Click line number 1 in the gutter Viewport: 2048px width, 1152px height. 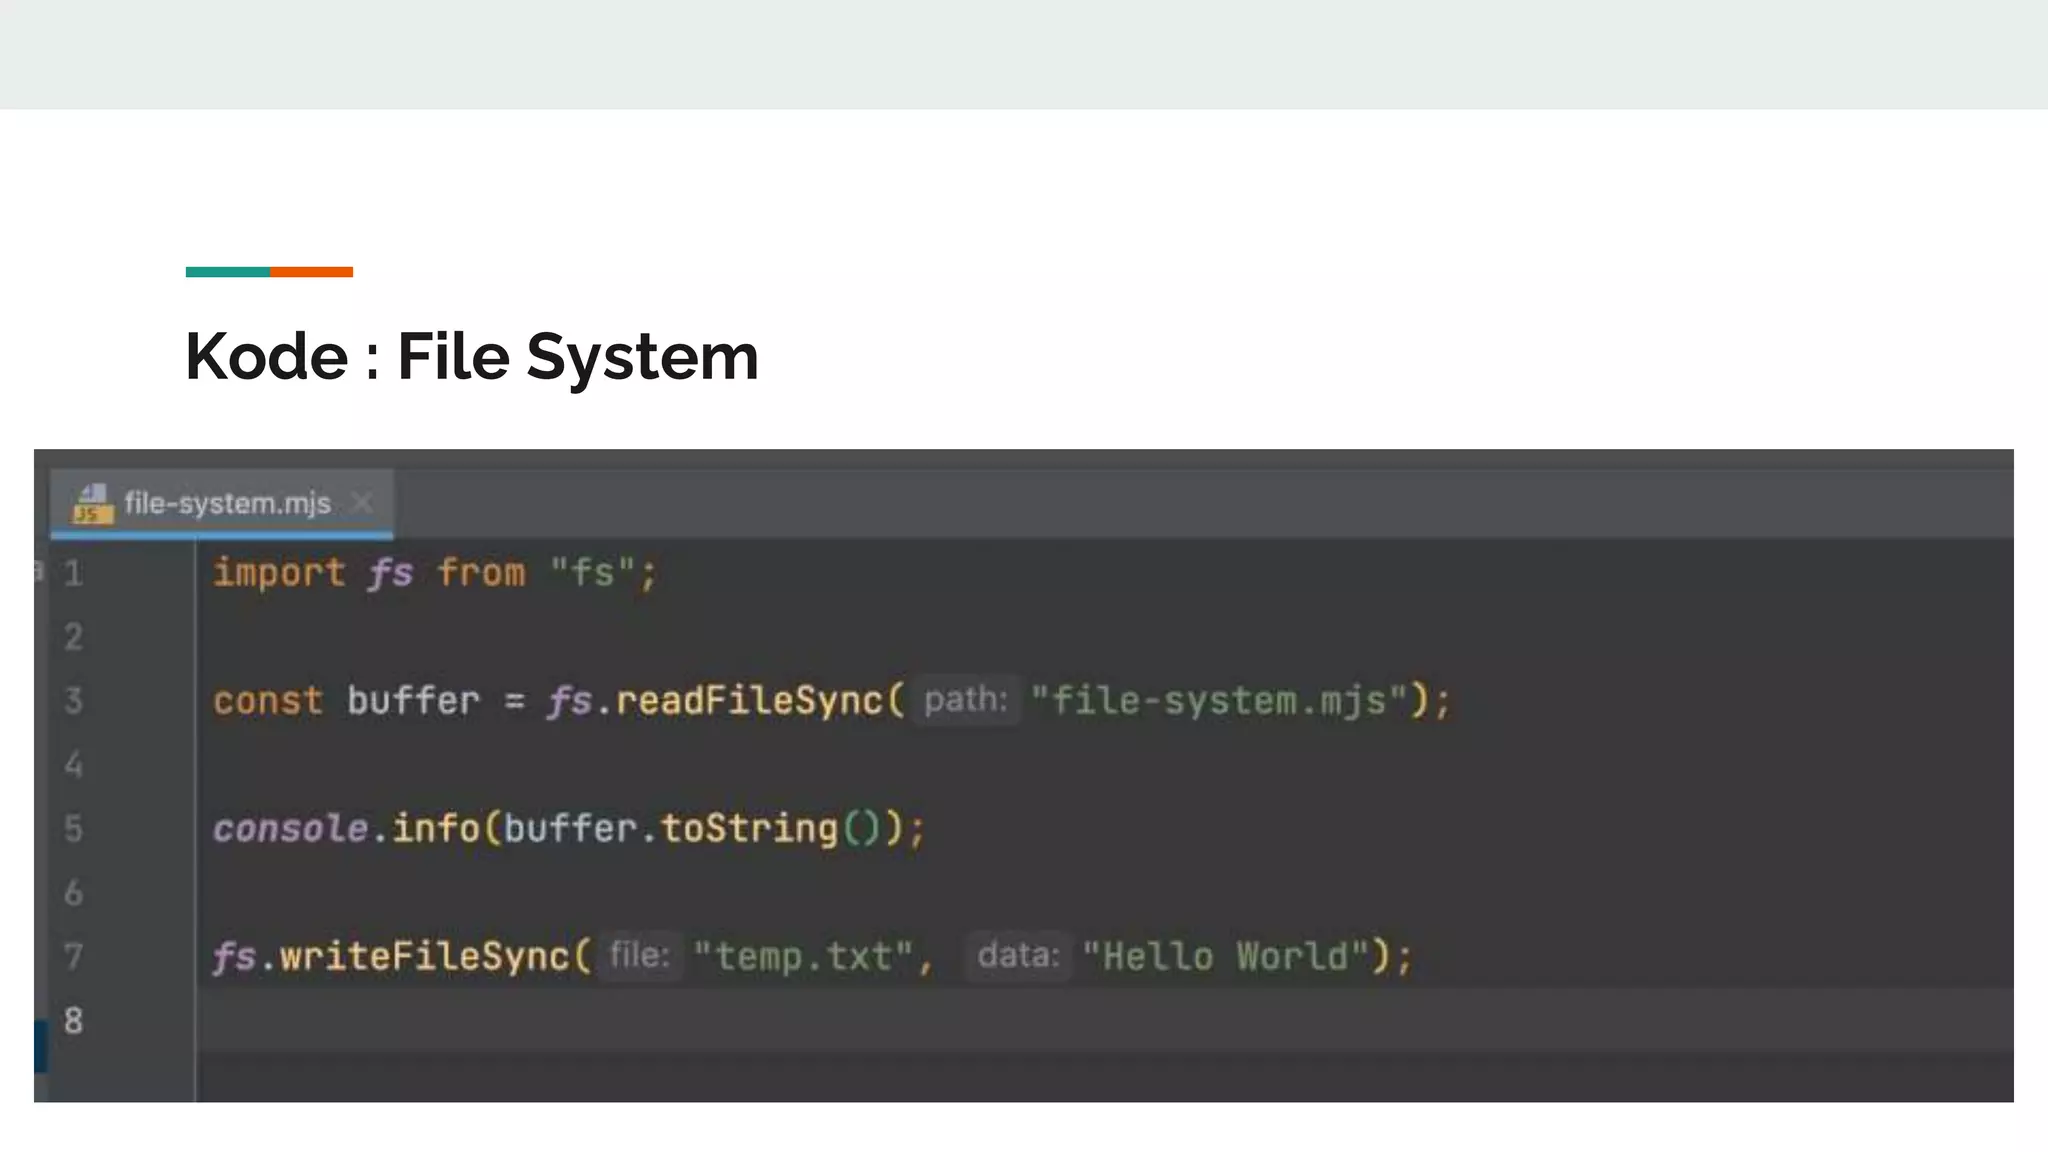click(73, 573)
